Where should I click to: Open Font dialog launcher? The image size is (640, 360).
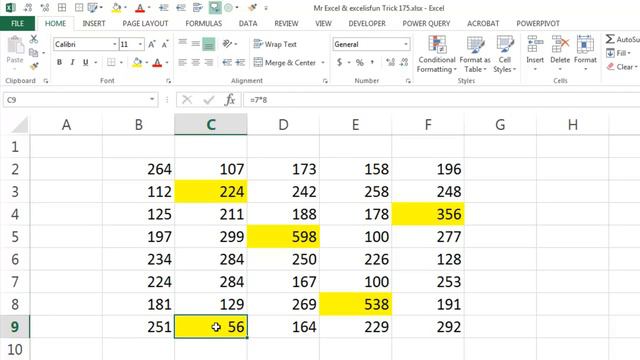pos(168,81)
